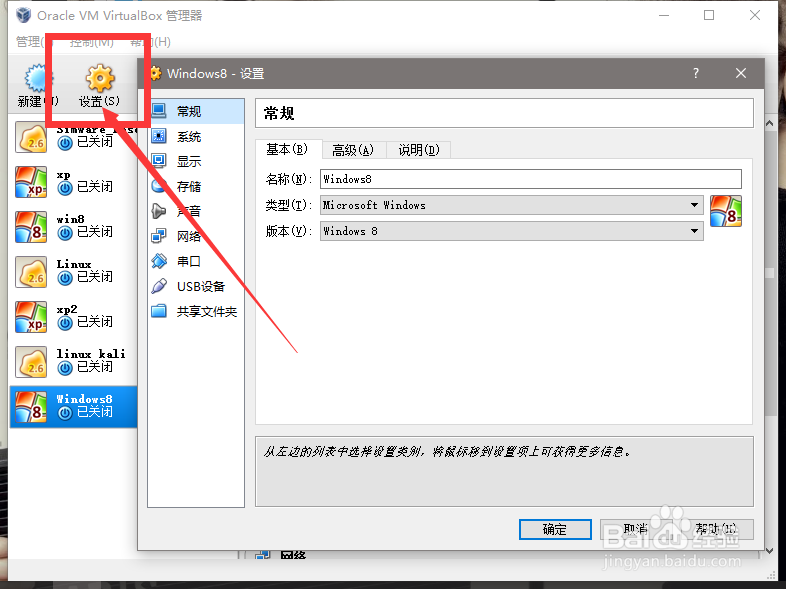This screenshot has height=589, width=786.
Task: Click the New VM blue starburst icon
Action: 39,78
